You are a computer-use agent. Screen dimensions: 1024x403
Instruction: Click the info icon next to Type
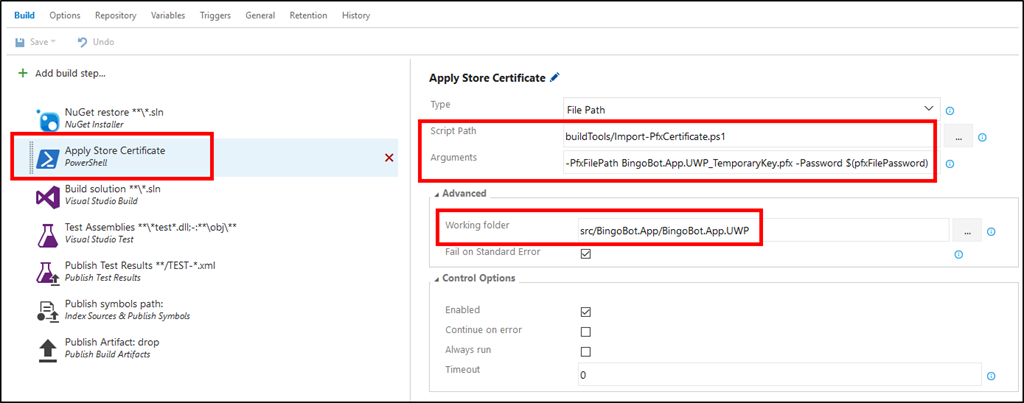pyautogui.click(x=950, y=110)
